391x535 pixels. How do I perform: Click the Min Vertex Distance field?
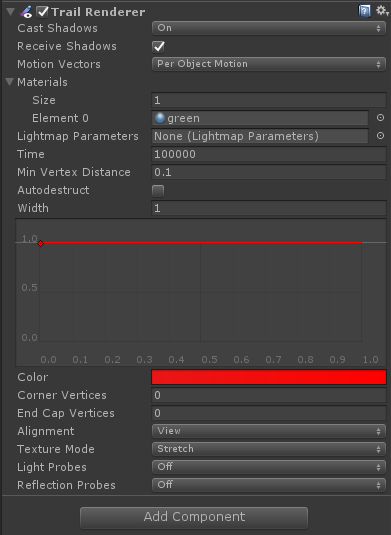pyautogui.click(x=269, y=172)
